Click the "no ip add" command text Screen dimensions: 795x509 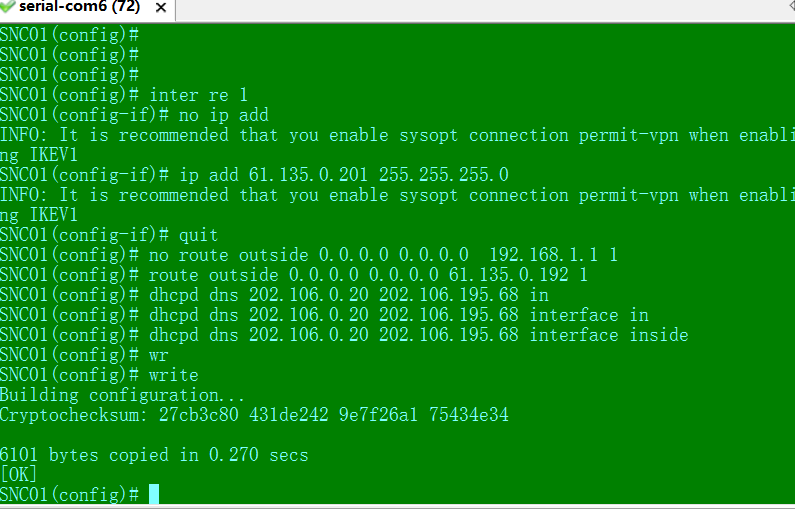(x=223, y=115)
